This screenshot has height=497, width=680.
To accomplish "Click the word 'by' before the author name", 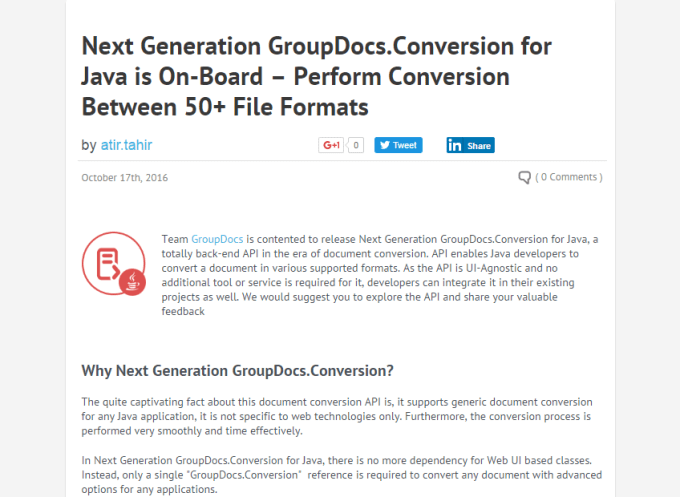I will pos(88,145).
